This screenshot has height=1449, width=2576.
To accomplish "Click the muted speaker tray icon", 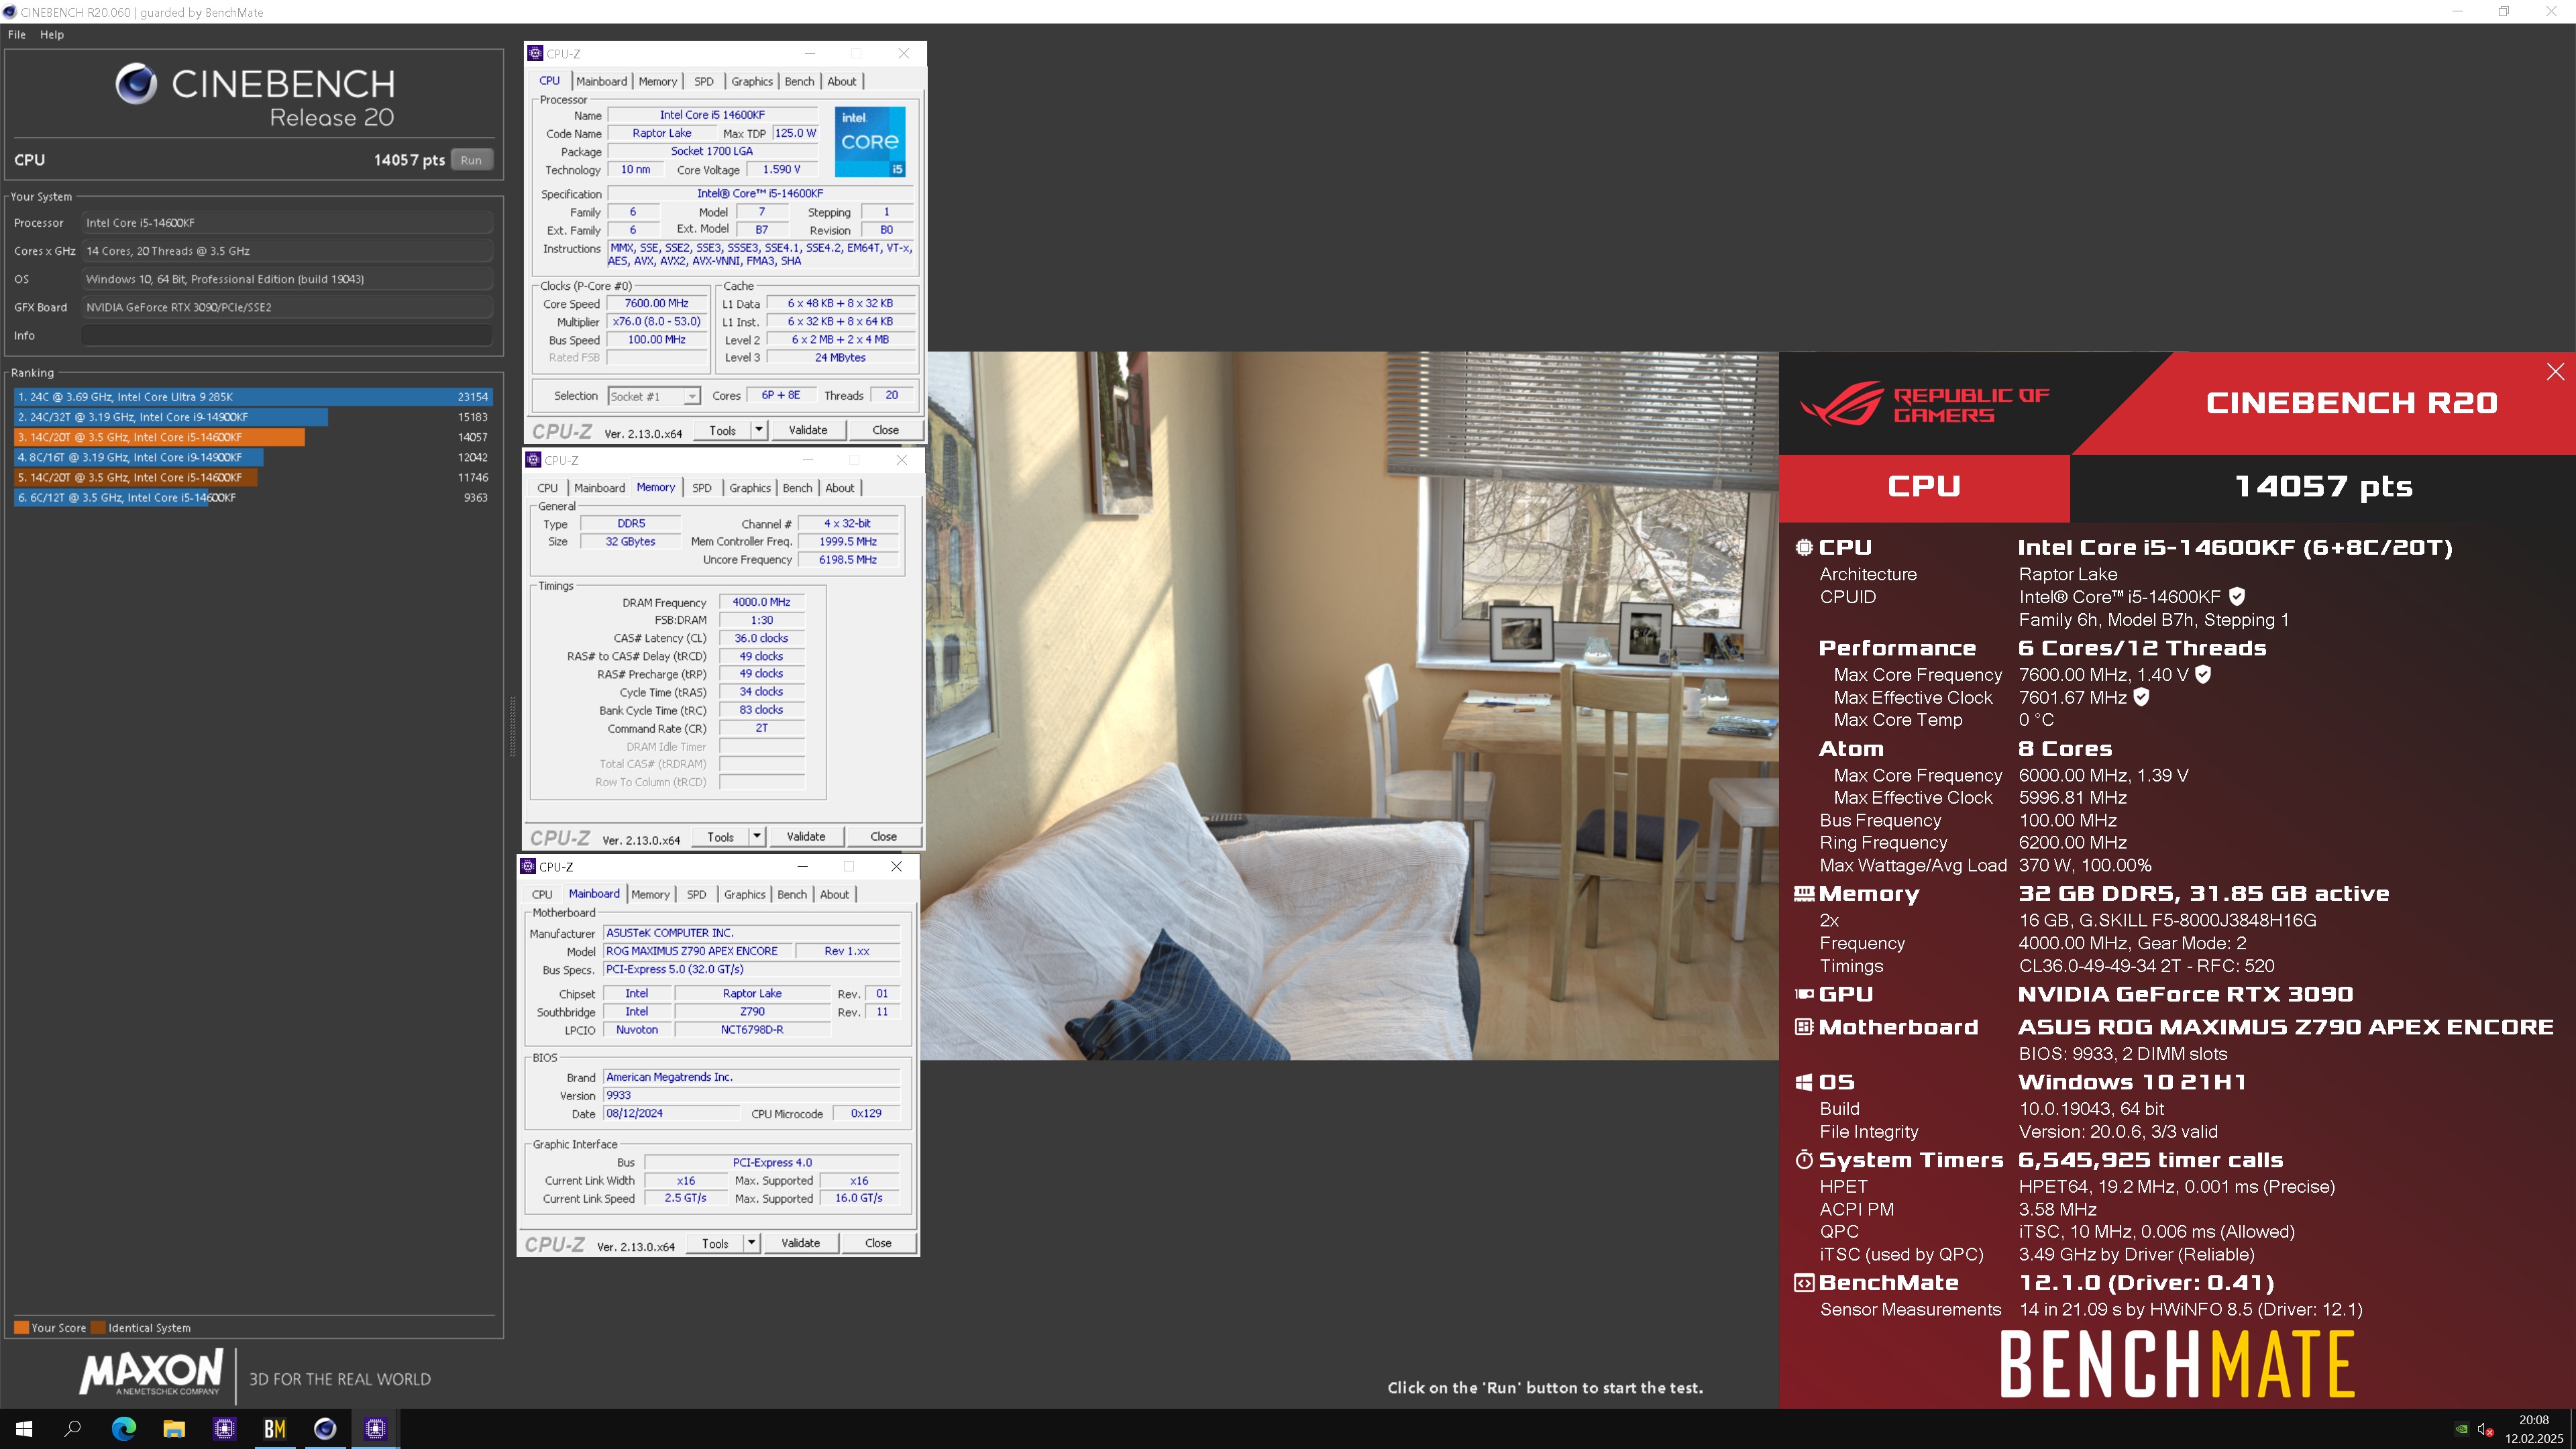I will (2486, 1429).
